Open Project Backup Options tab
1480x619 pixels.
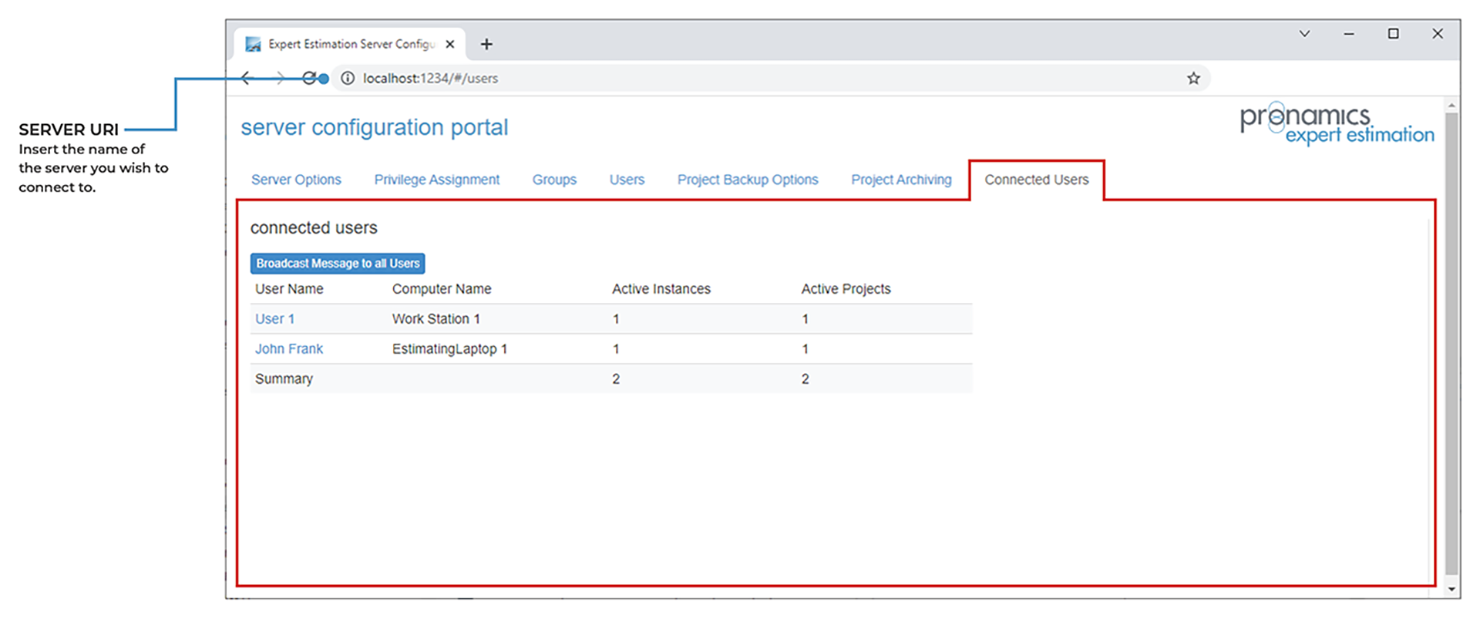748,180
